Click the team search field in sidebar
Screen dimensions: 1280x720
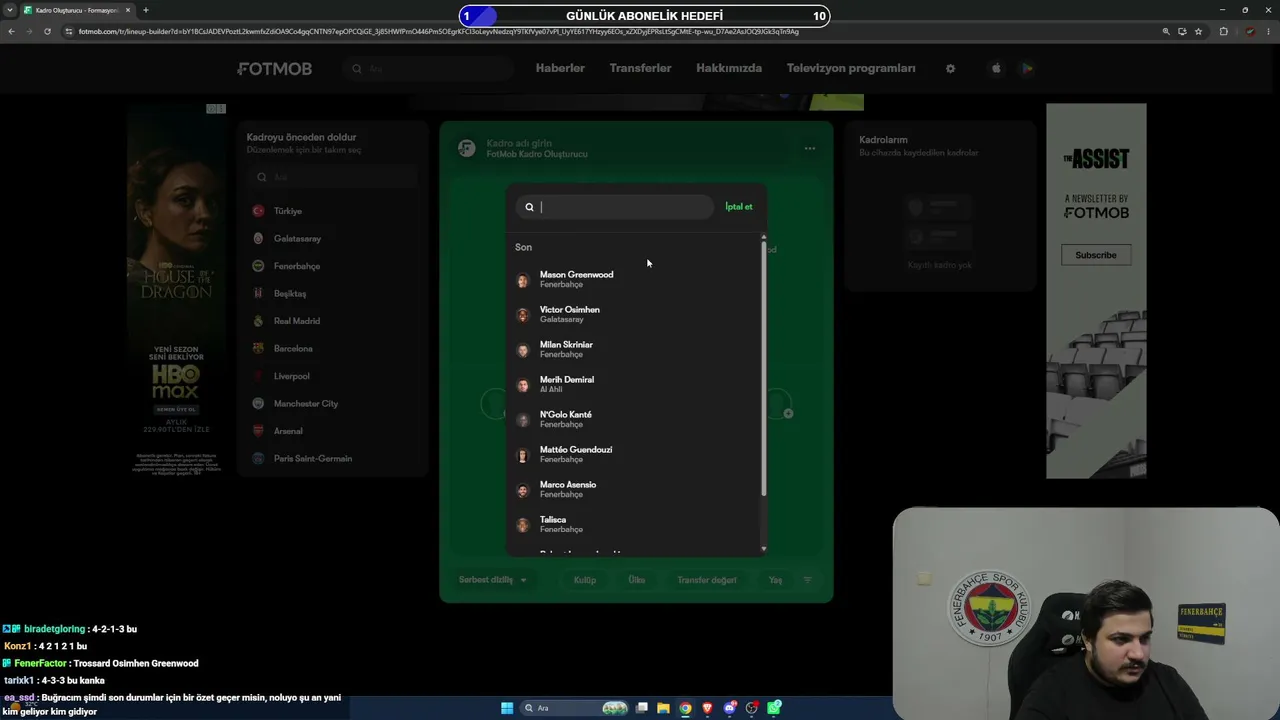(332, 177)
